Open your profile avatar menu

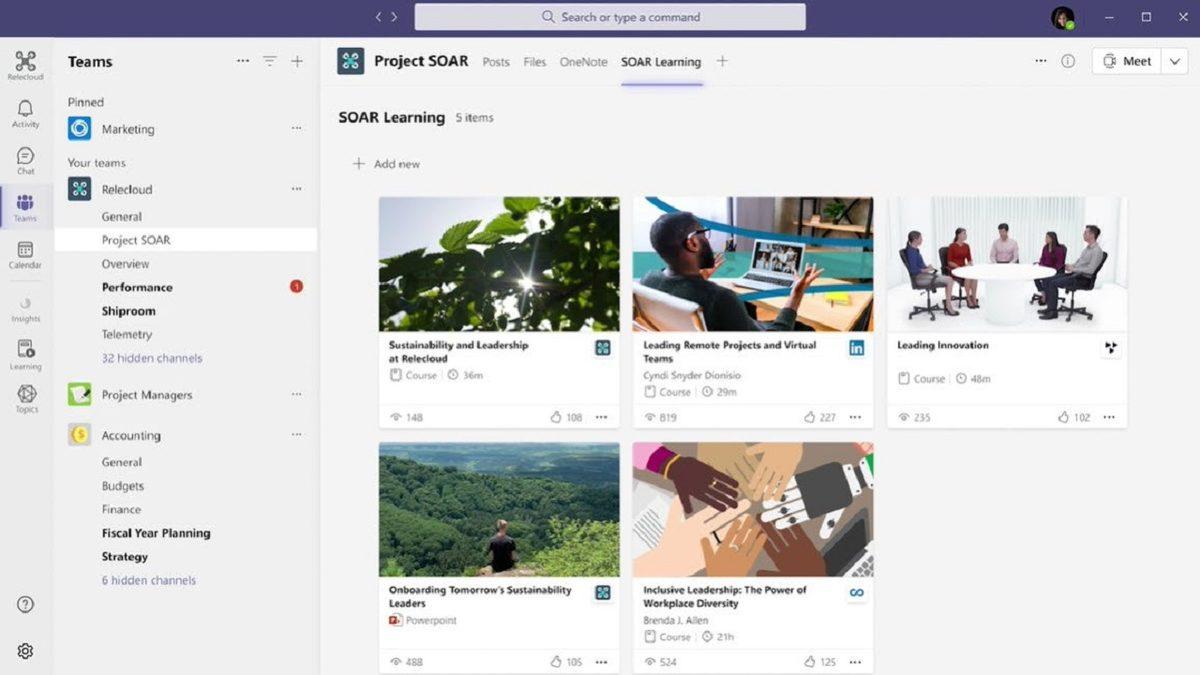coord(1063,16)
